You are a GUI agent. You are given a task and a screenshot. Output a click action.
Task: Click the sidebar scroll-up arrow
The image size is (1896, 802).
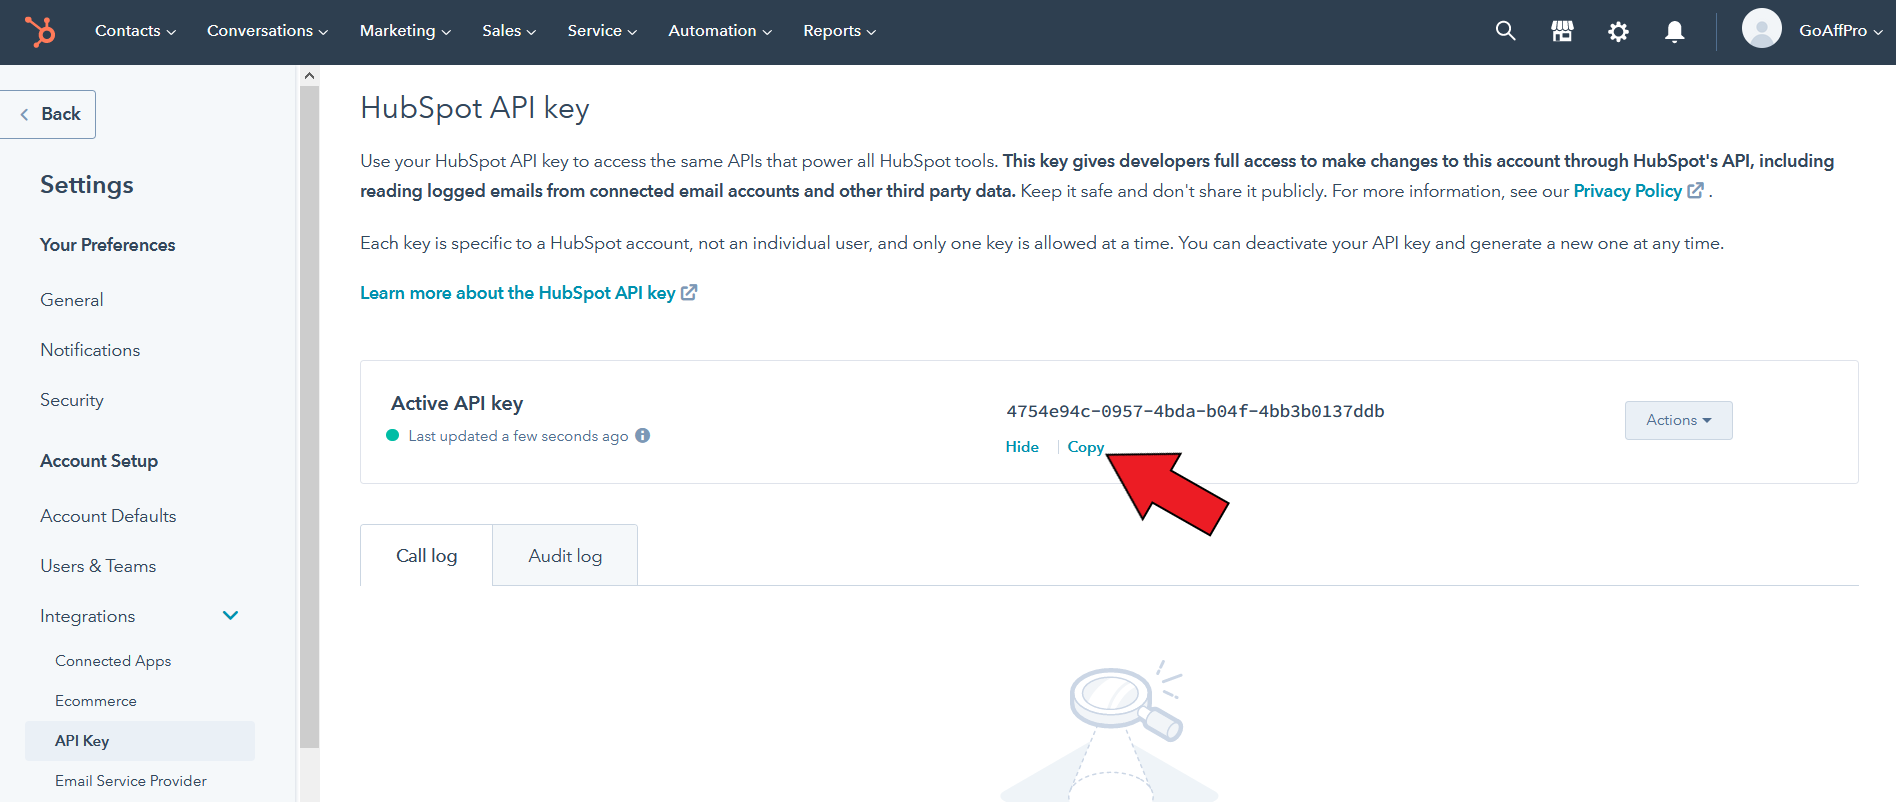click(309, 75)
